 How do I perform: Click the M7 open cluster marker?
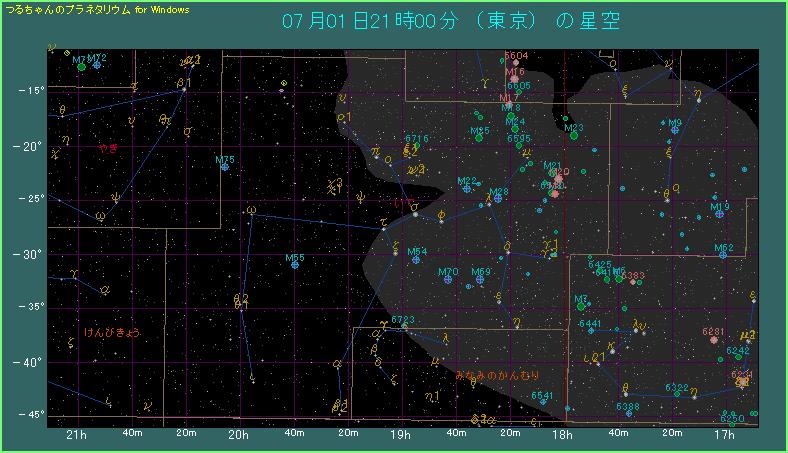click(x=581, y=306)
